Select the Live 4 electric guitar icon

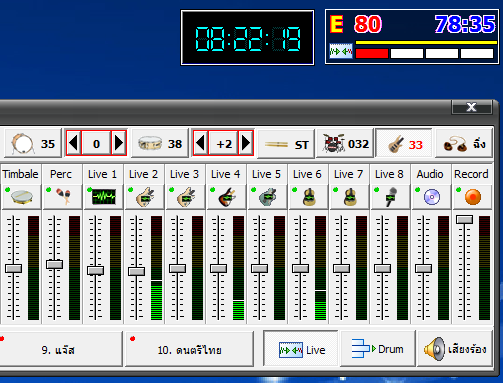point(226,197)
